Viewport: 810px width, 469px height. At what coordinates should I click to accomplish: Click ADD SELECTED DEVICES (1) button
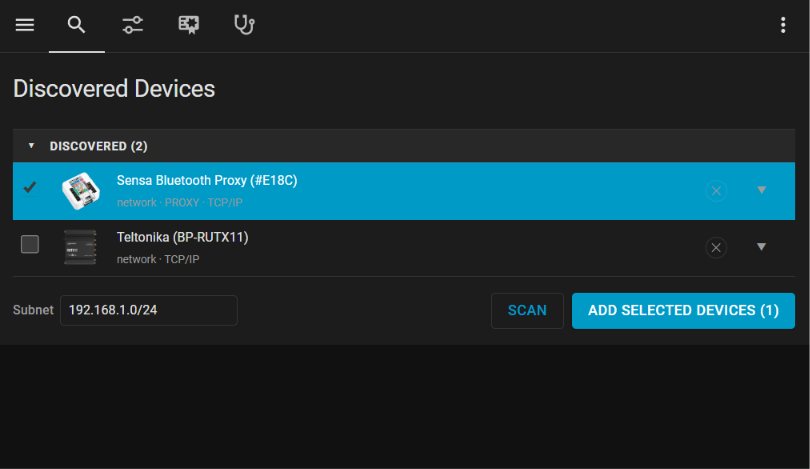click(683, 310)
